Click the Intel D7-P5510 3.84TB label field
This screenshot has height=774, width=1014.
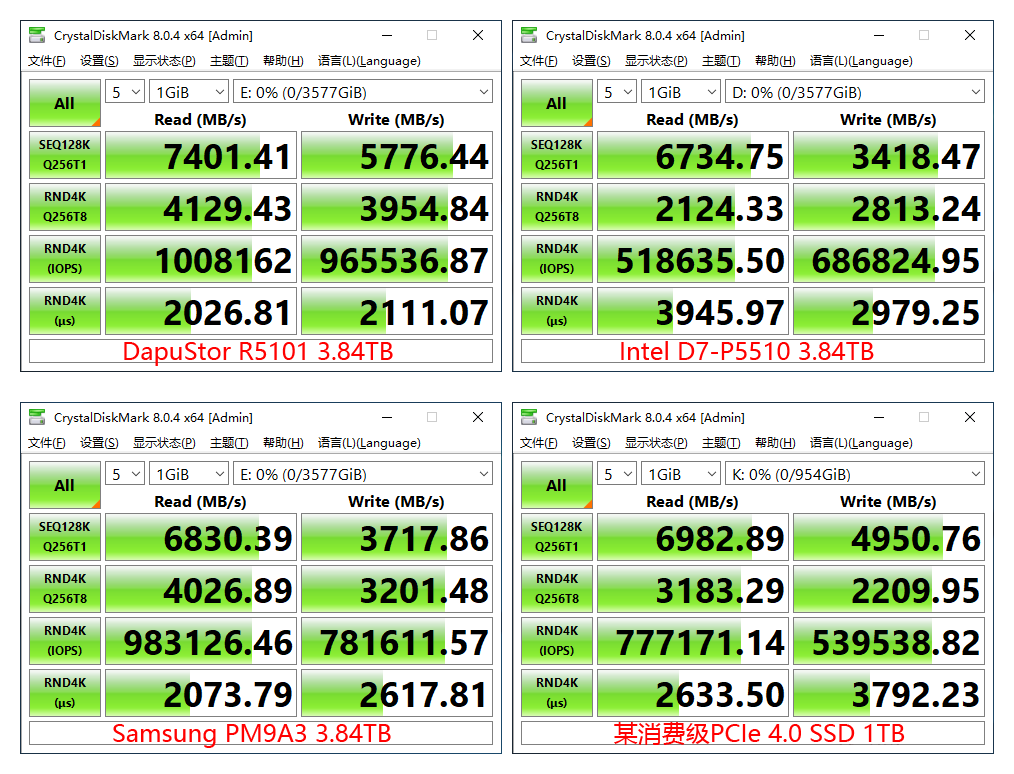753,351
